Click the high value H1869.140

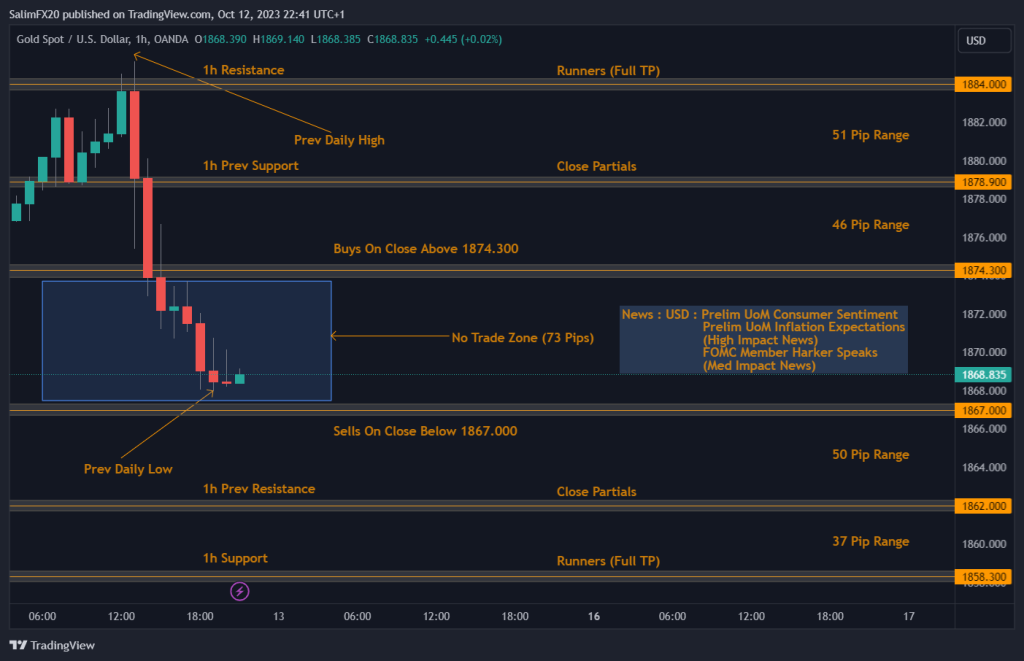coord(279,39)
